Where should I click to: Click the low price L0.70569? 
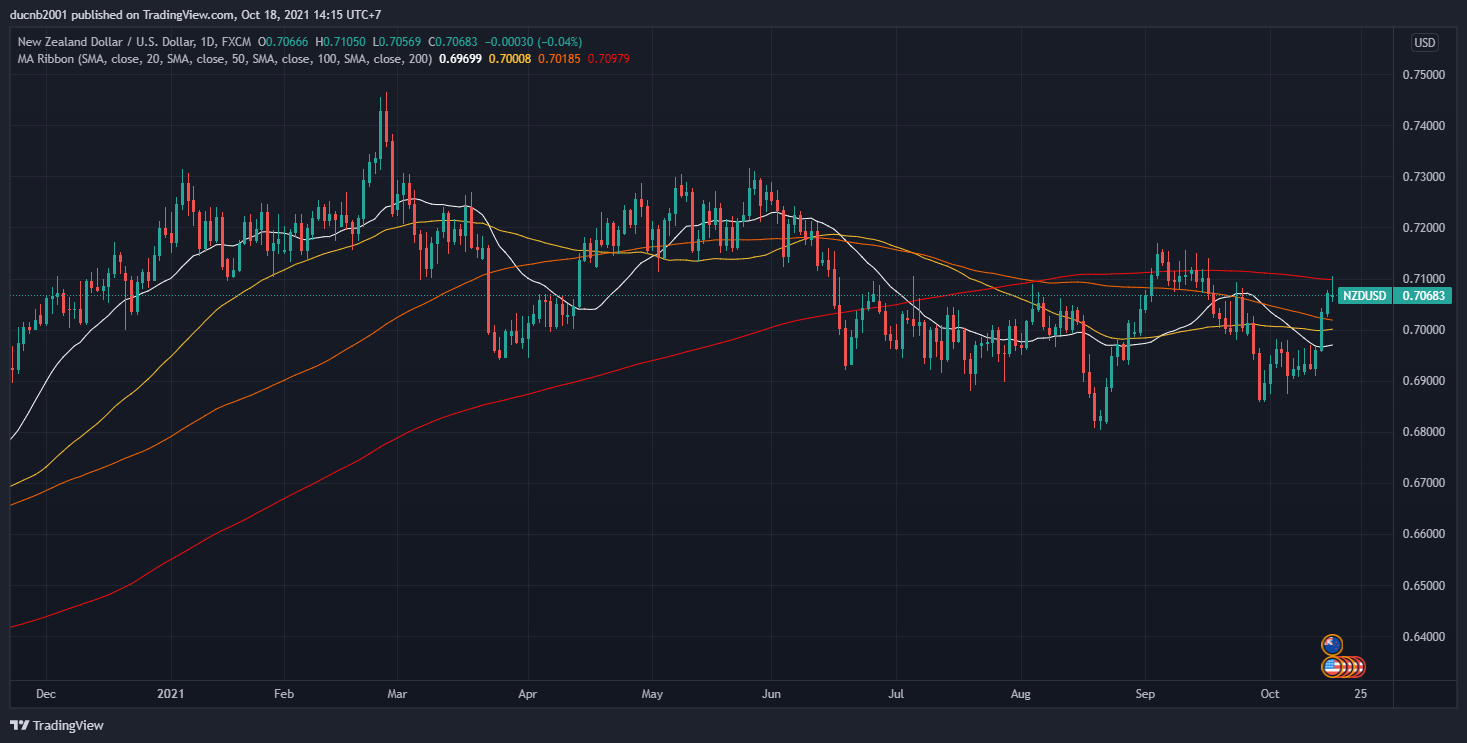coord(398,42)
